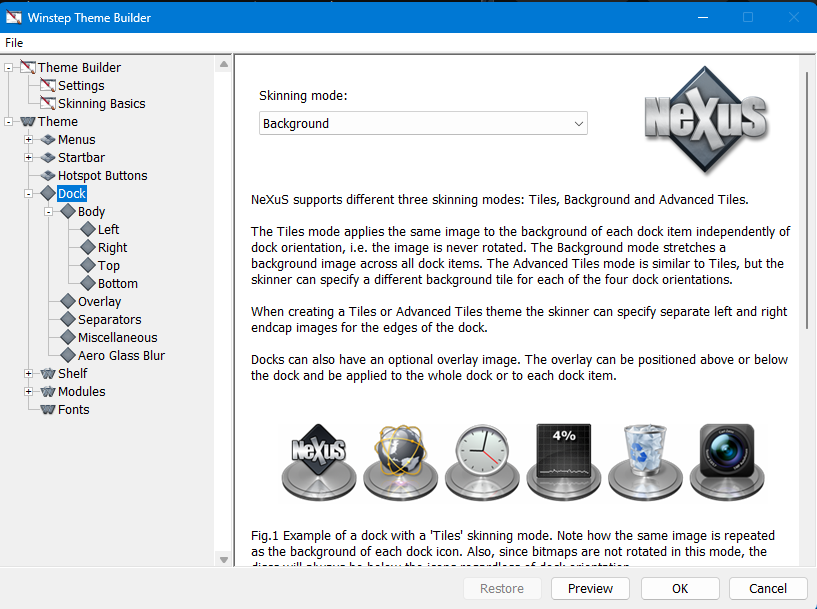Click the recycle bin dock icon

click(x=645, y=458)
